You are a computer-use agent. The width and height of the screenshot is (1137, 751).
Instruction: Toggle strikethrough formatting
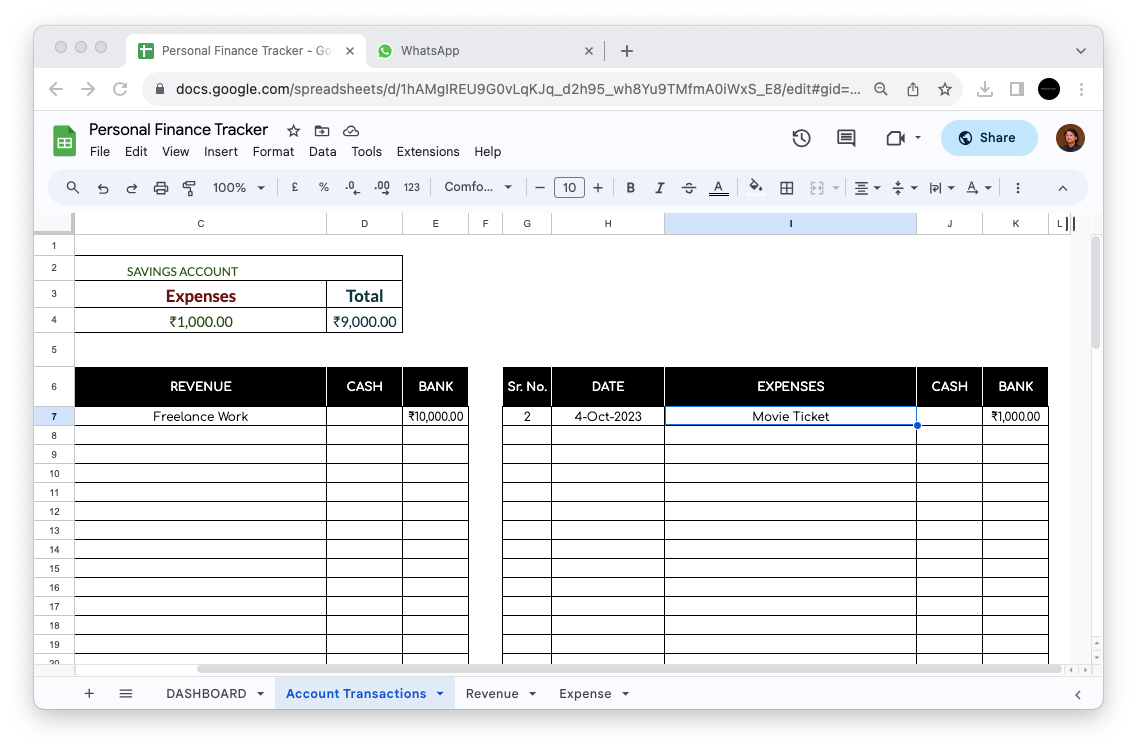coord(688,188)
